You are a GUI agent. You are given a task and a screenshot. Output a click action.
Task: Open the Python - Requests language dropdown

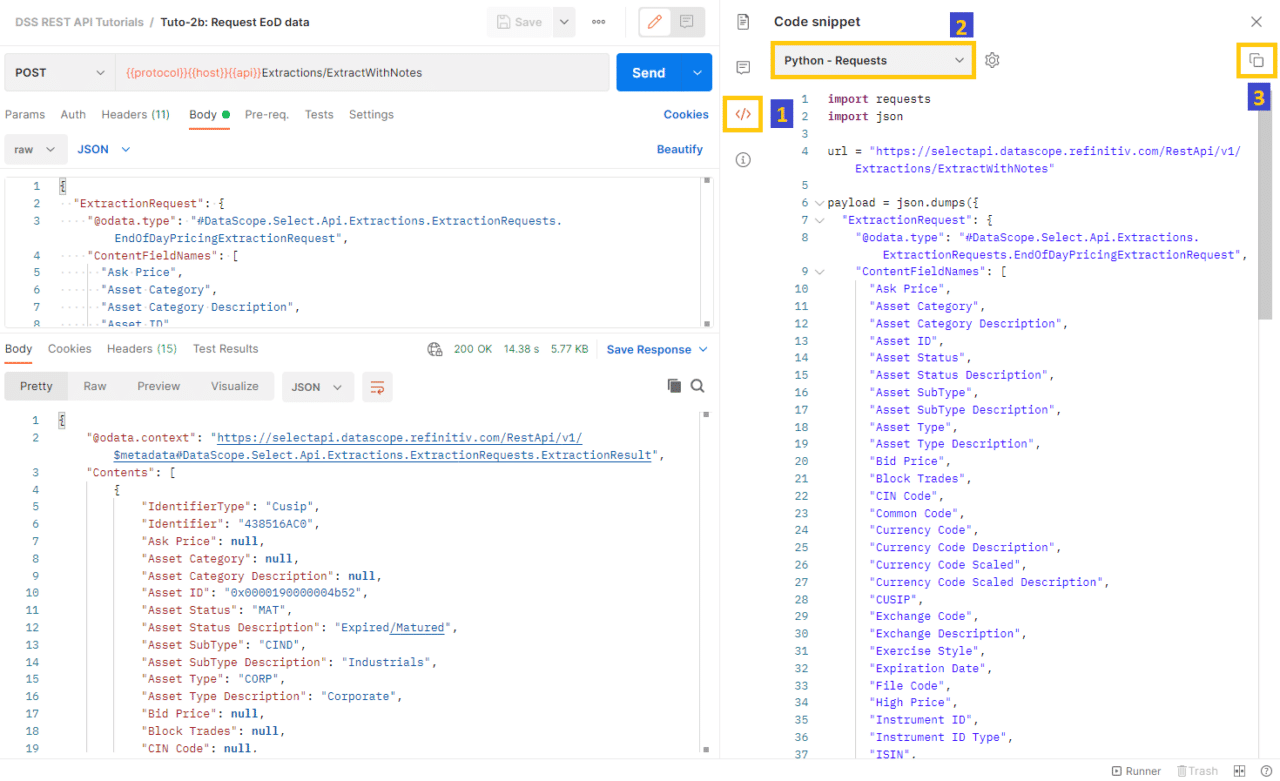(x=873, y=60)
